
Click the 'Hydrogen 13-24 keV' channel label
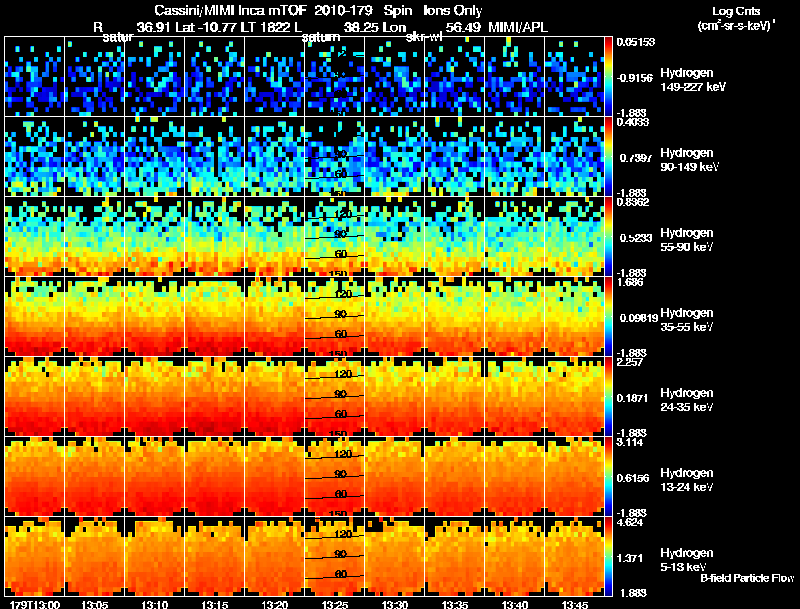[687, 480]
